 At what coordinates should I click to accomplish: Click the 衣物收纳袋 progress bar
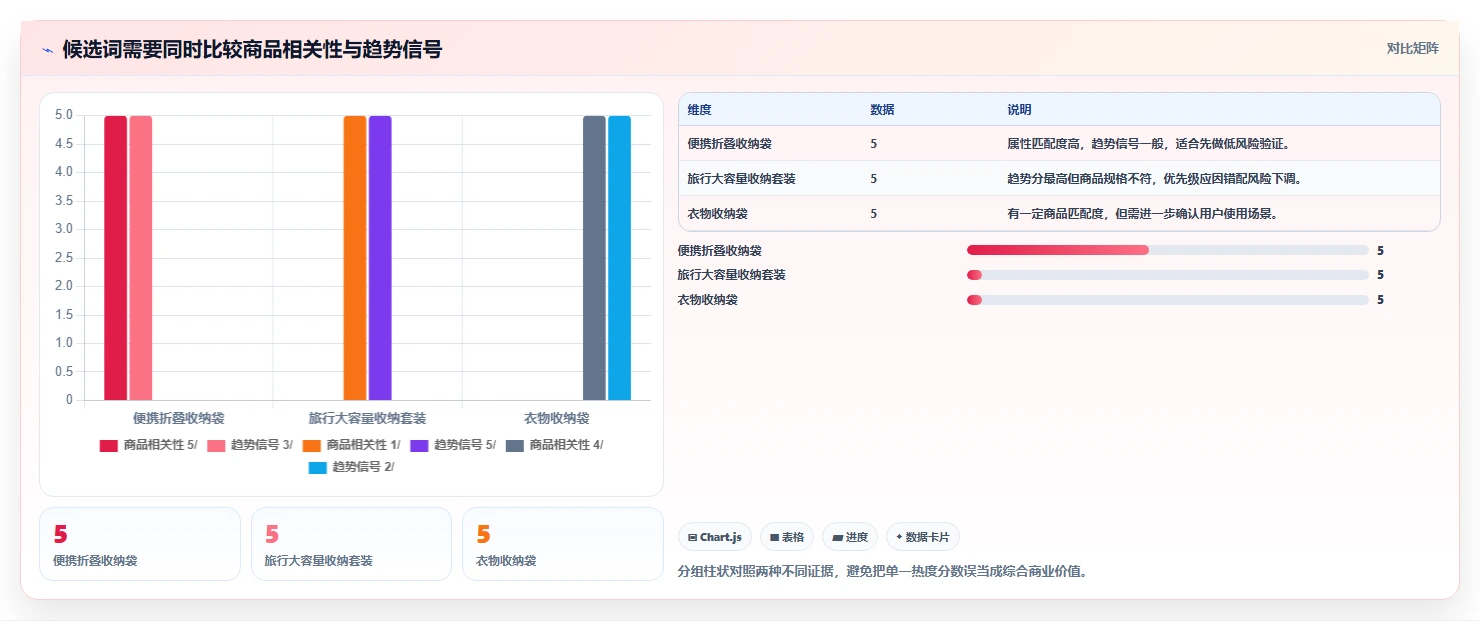click(x=1167, y=300)
